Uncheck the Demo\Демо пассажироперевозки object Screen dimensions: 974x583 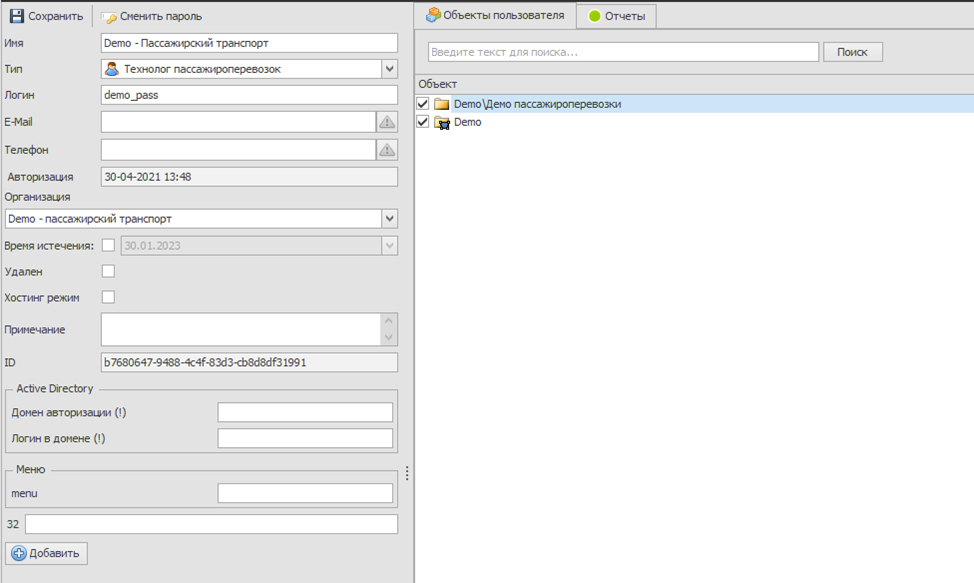coord(423,104)
